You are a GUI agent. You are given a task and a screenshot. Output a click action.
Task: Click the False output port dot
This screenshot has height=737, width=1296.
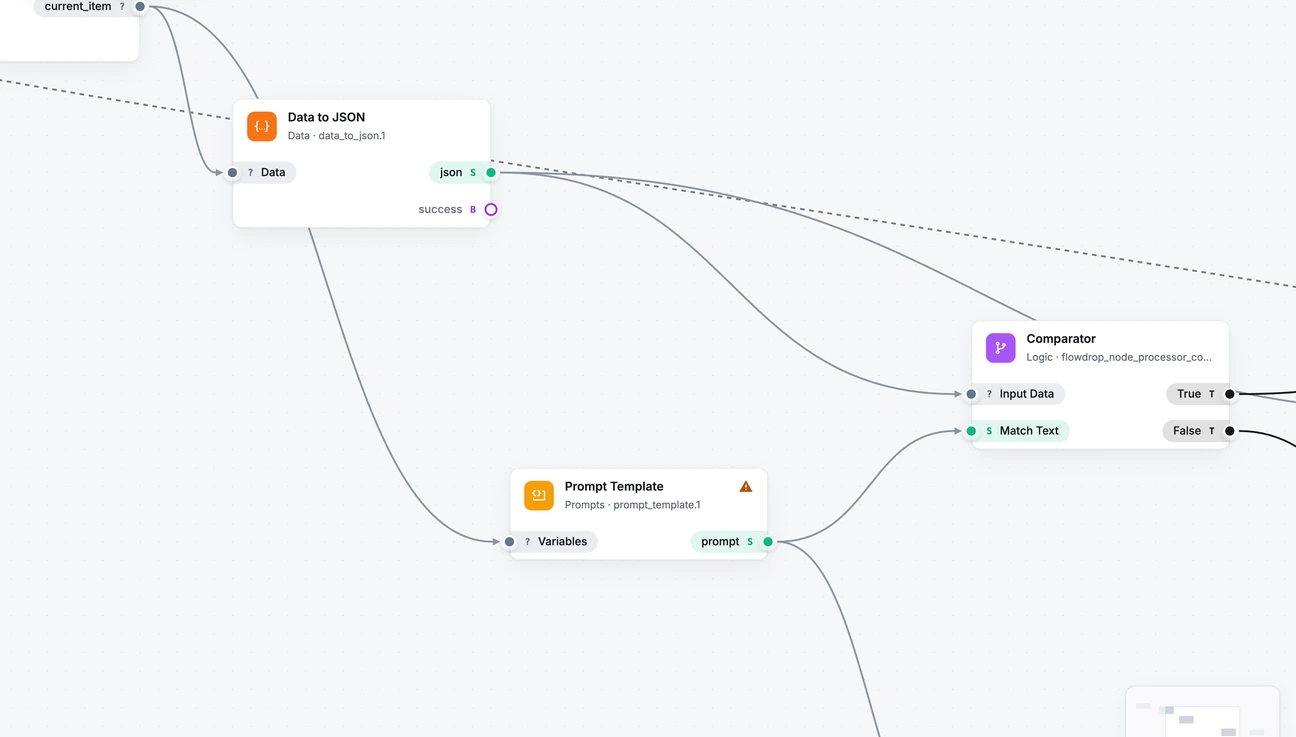tap(1230, 431)
